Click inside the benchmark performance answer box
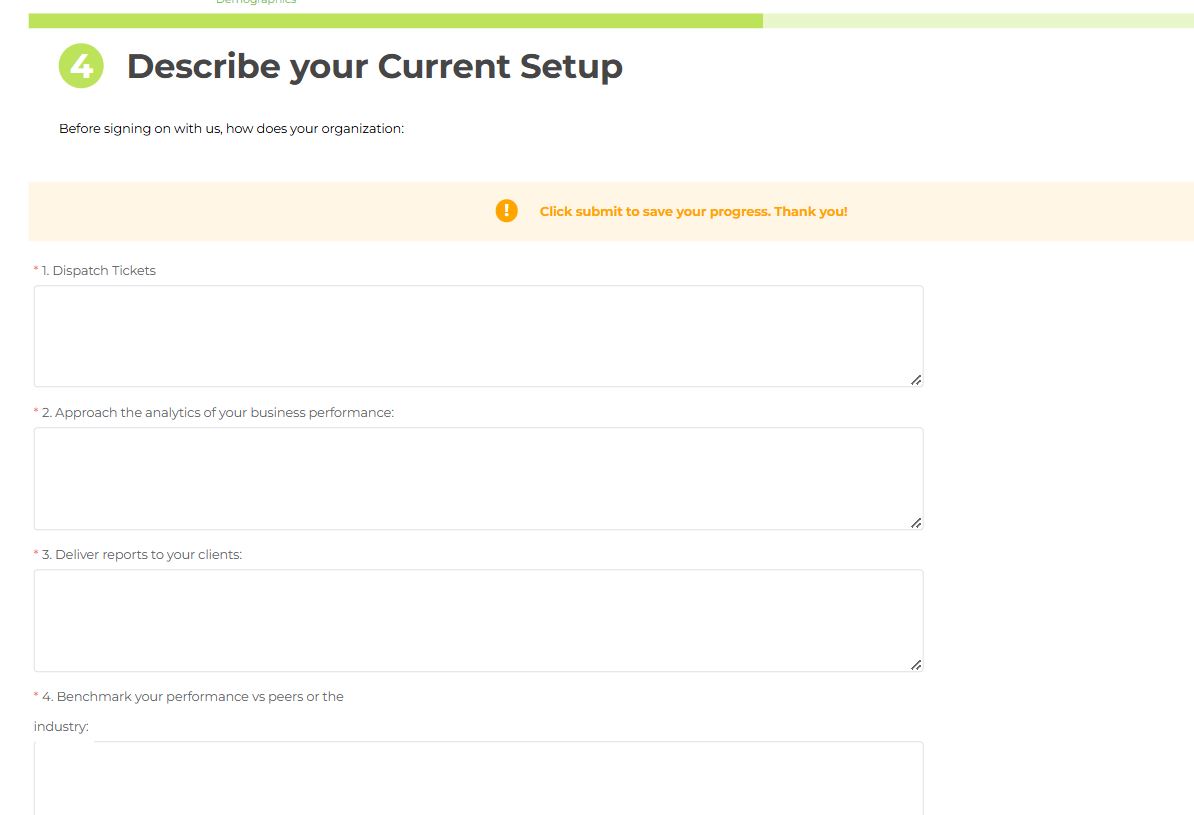Viewport: 1194px width, 815px height. pos(478,780)
